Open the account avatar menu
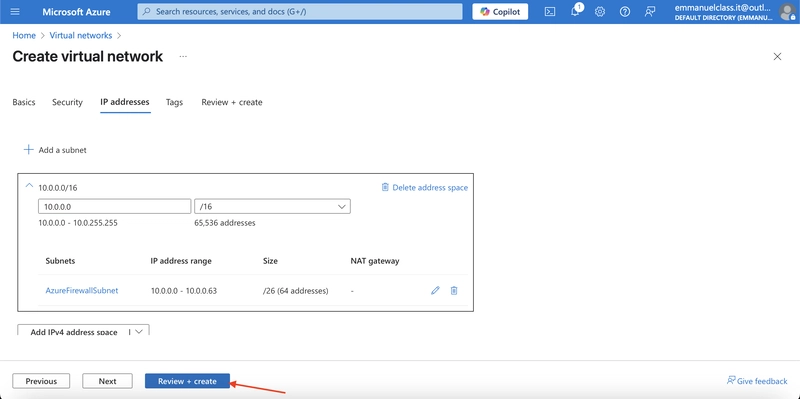 788,11
